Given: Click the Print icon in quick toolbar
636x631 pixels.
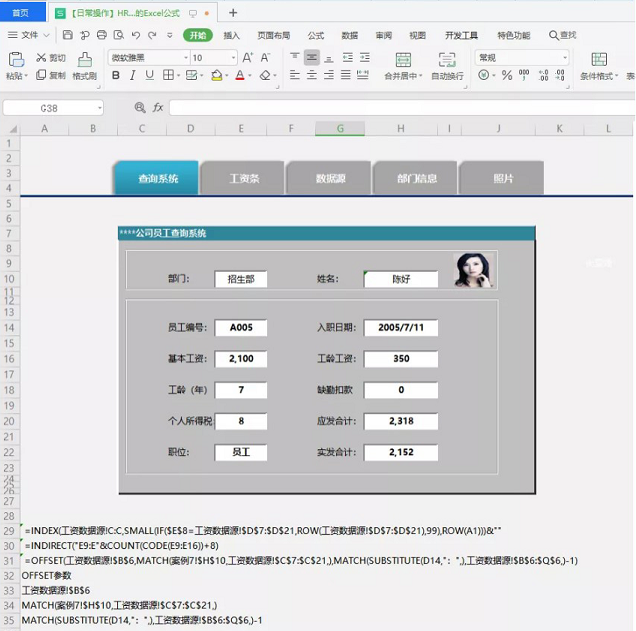Looking at the screenshot, I should coord(102,35).
